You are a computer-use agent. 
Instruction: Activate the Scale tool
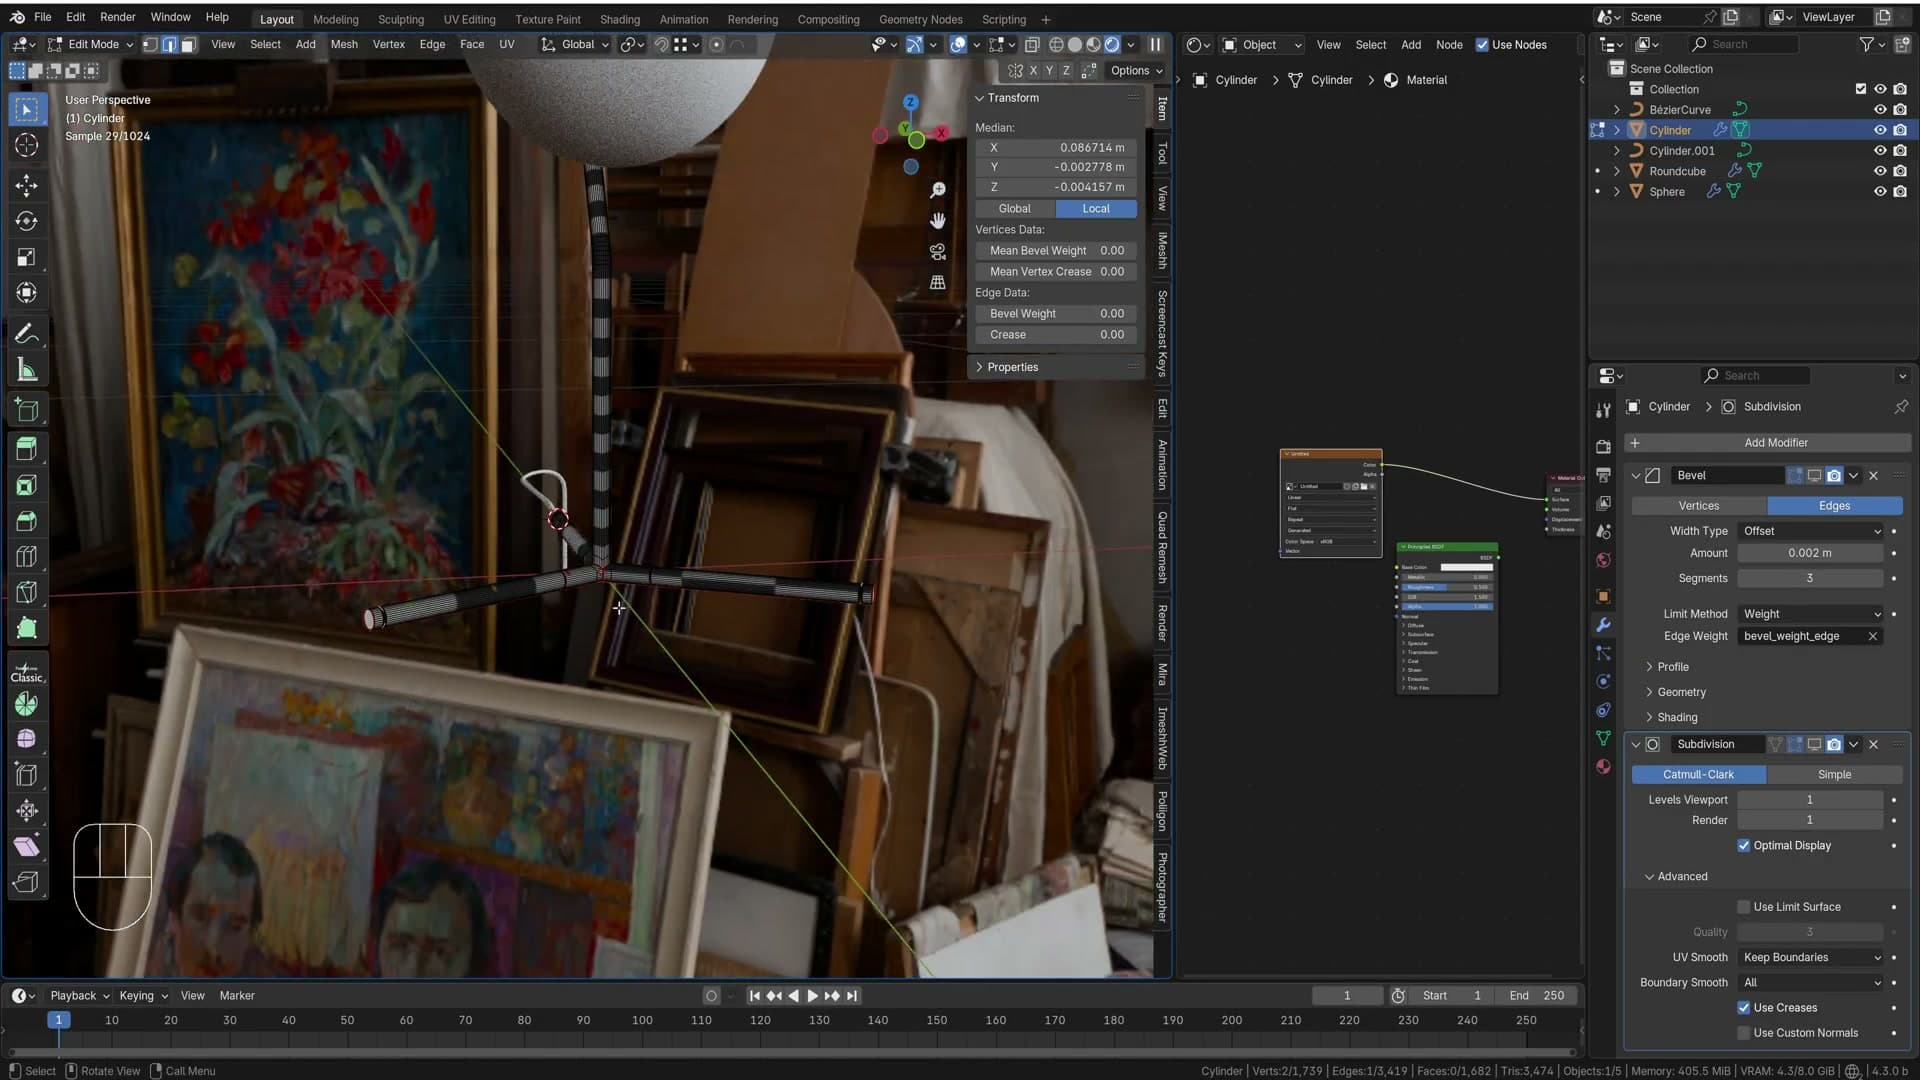[x=27, y=257]
